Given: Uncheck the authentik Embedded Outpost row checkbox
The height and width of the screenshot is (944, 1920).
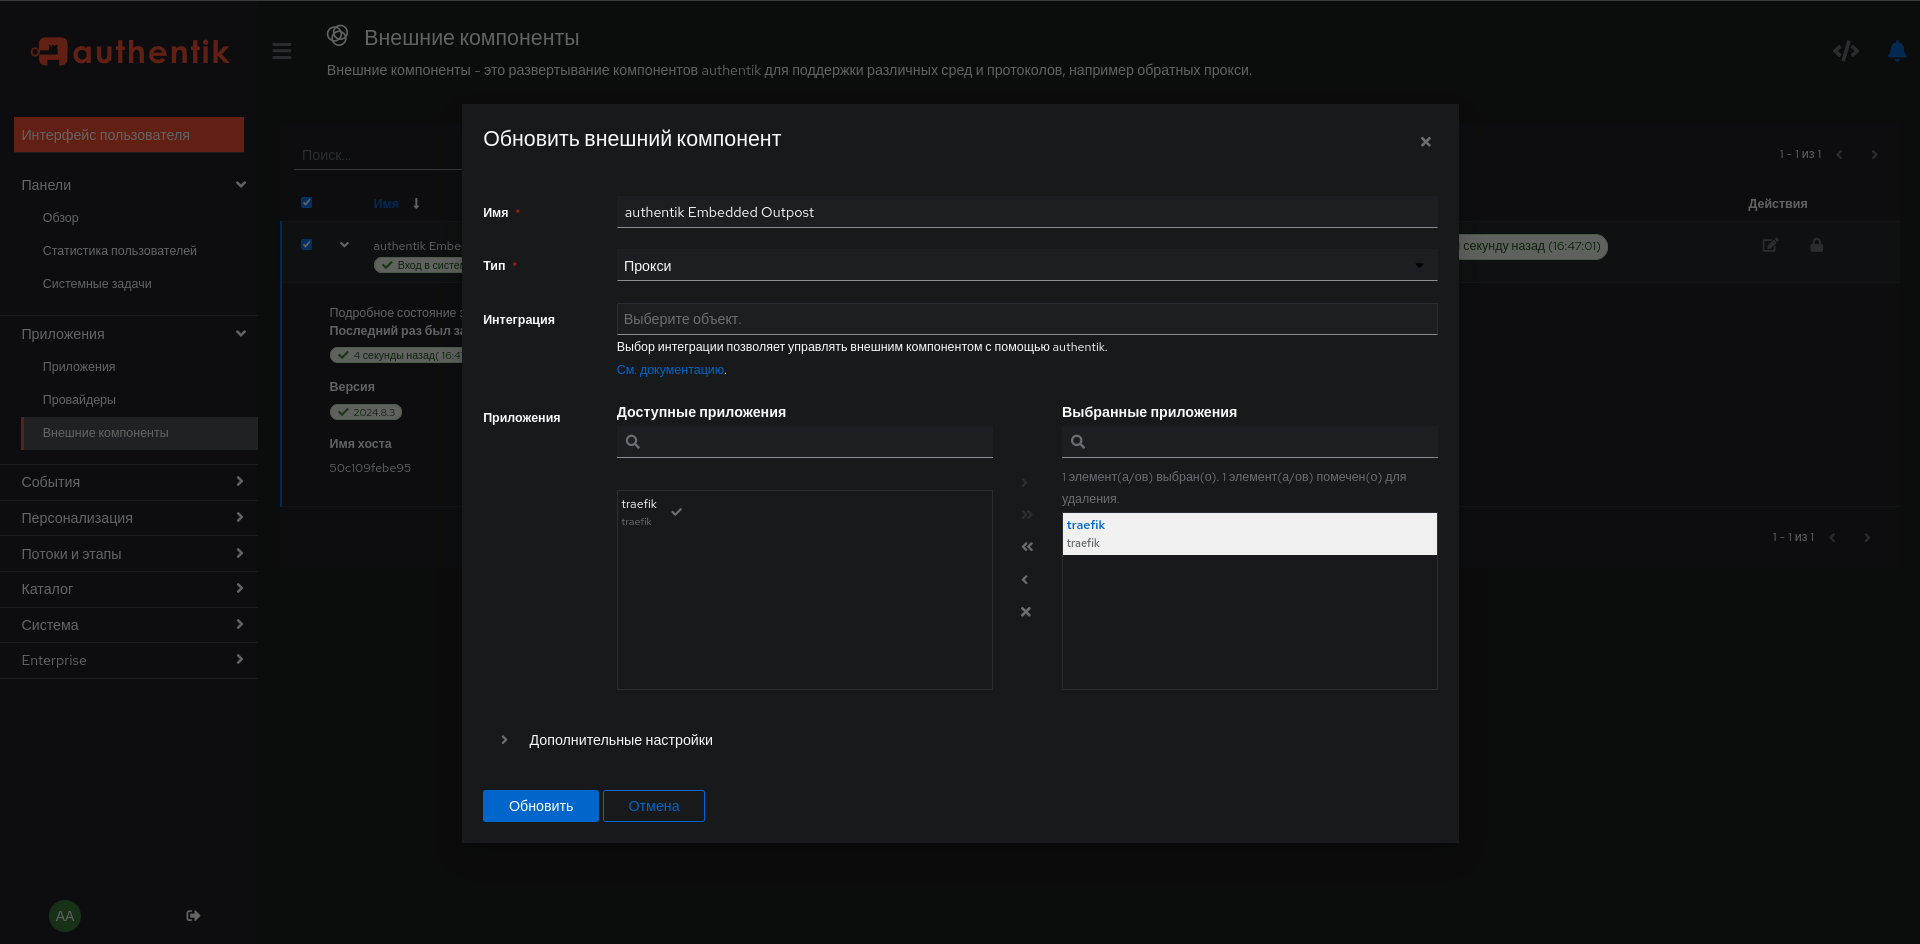Looking at the screenshot, I should click(307, 245).
